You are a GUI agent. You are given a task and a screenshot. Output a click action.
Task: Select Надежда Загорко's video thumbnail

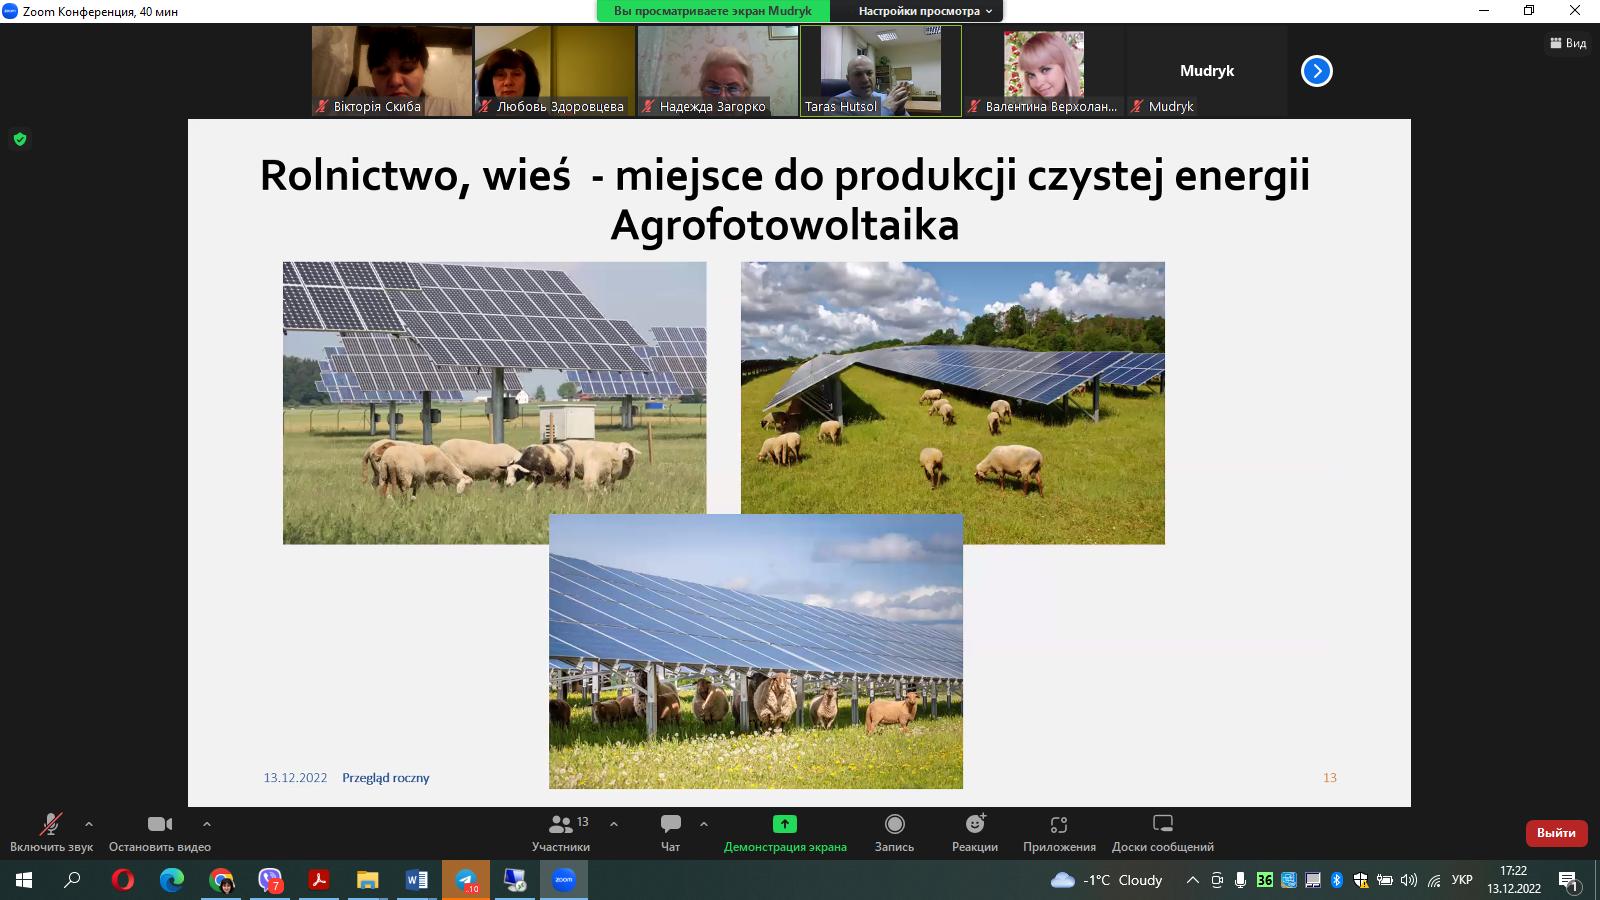[718, 71]
